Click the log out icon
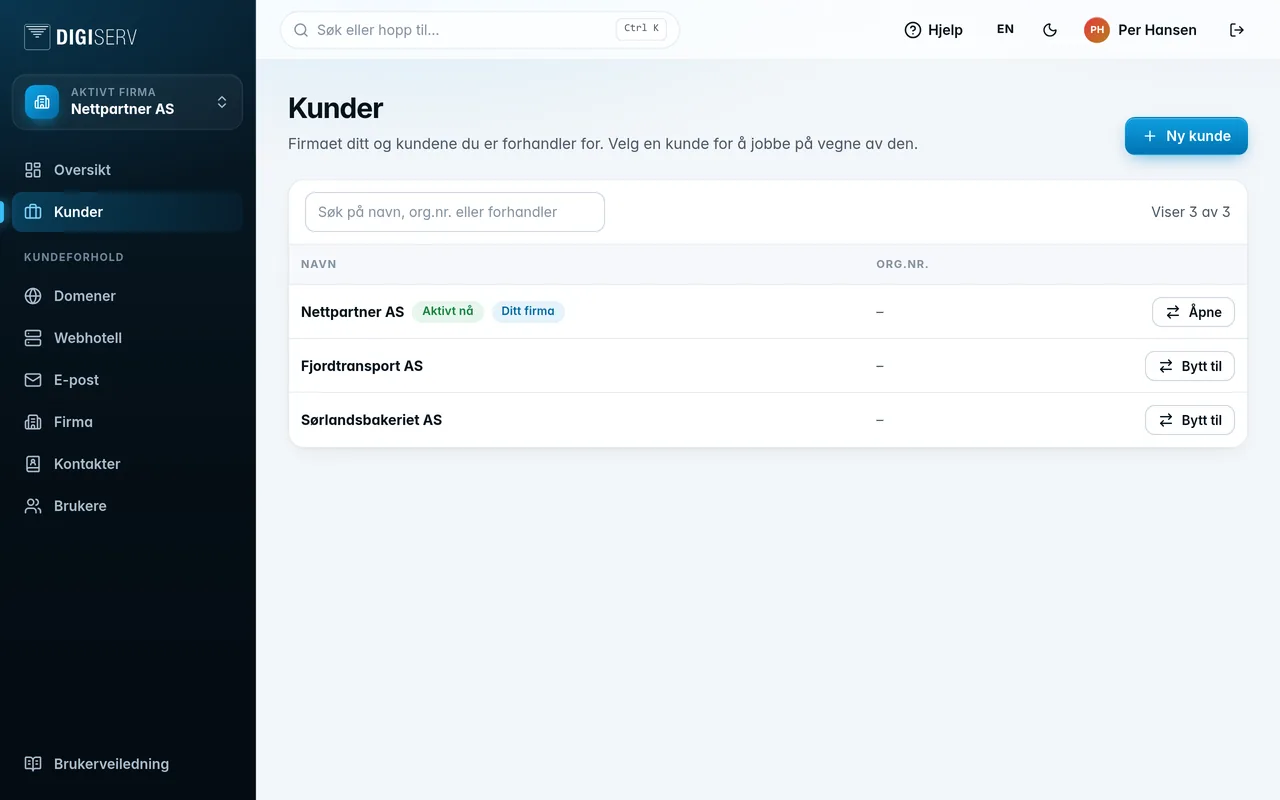 1237,30
